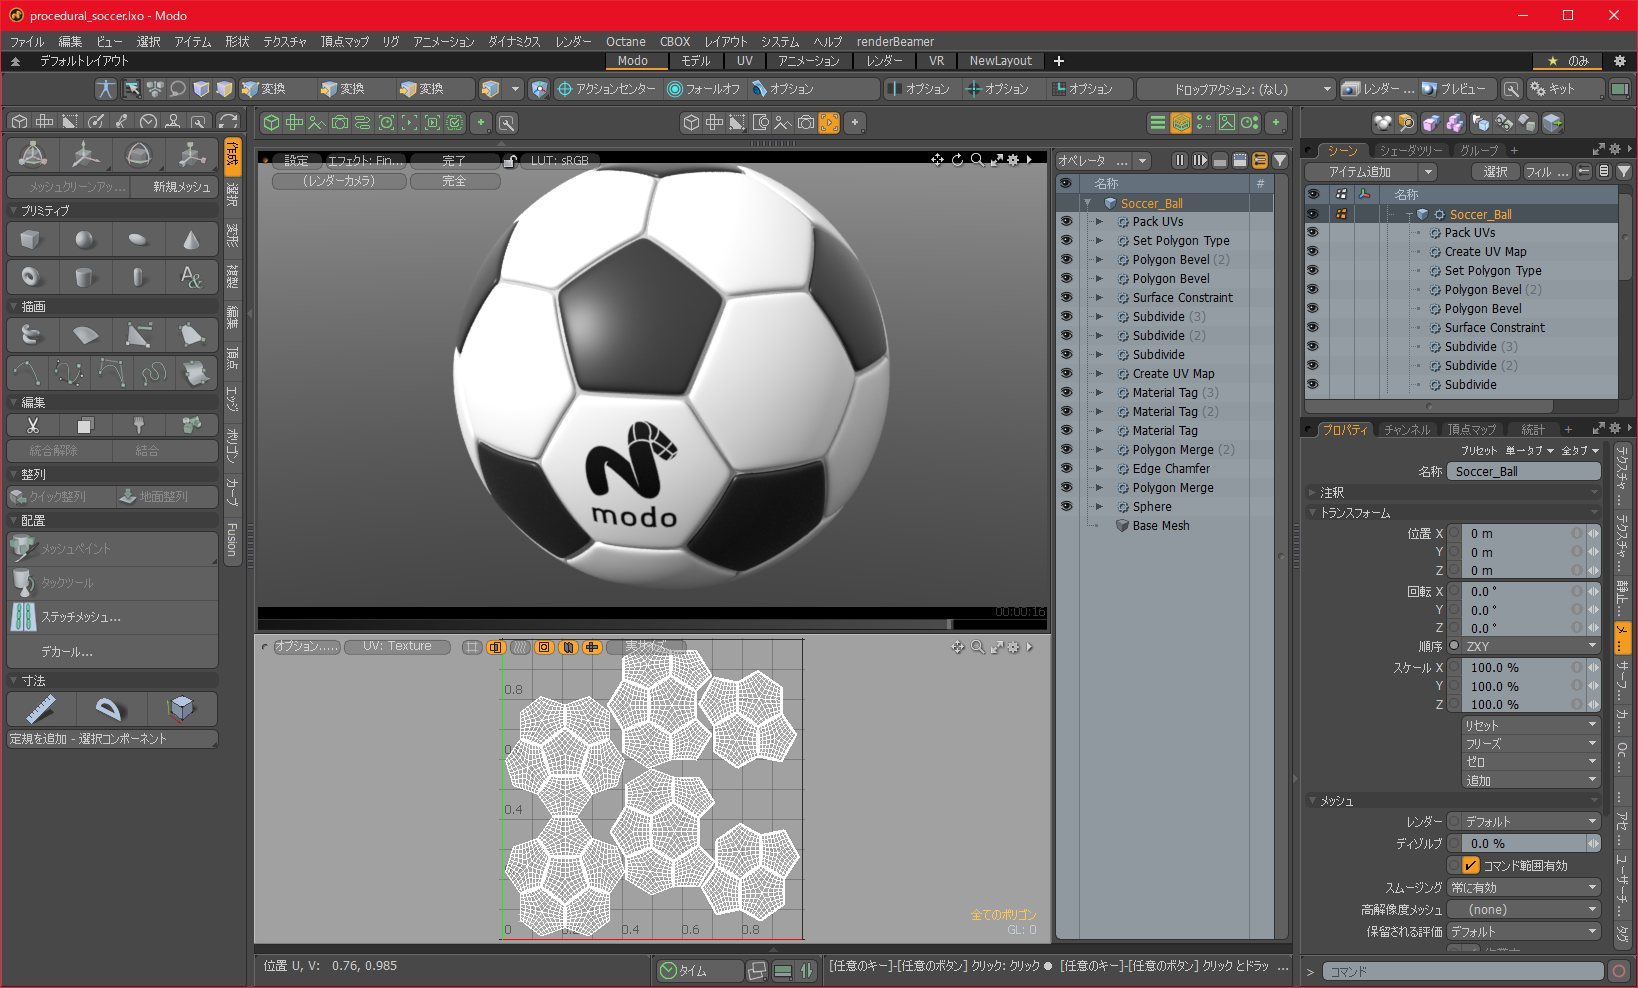Open the rotation order ZXY dropdown

click(1531, 647)
